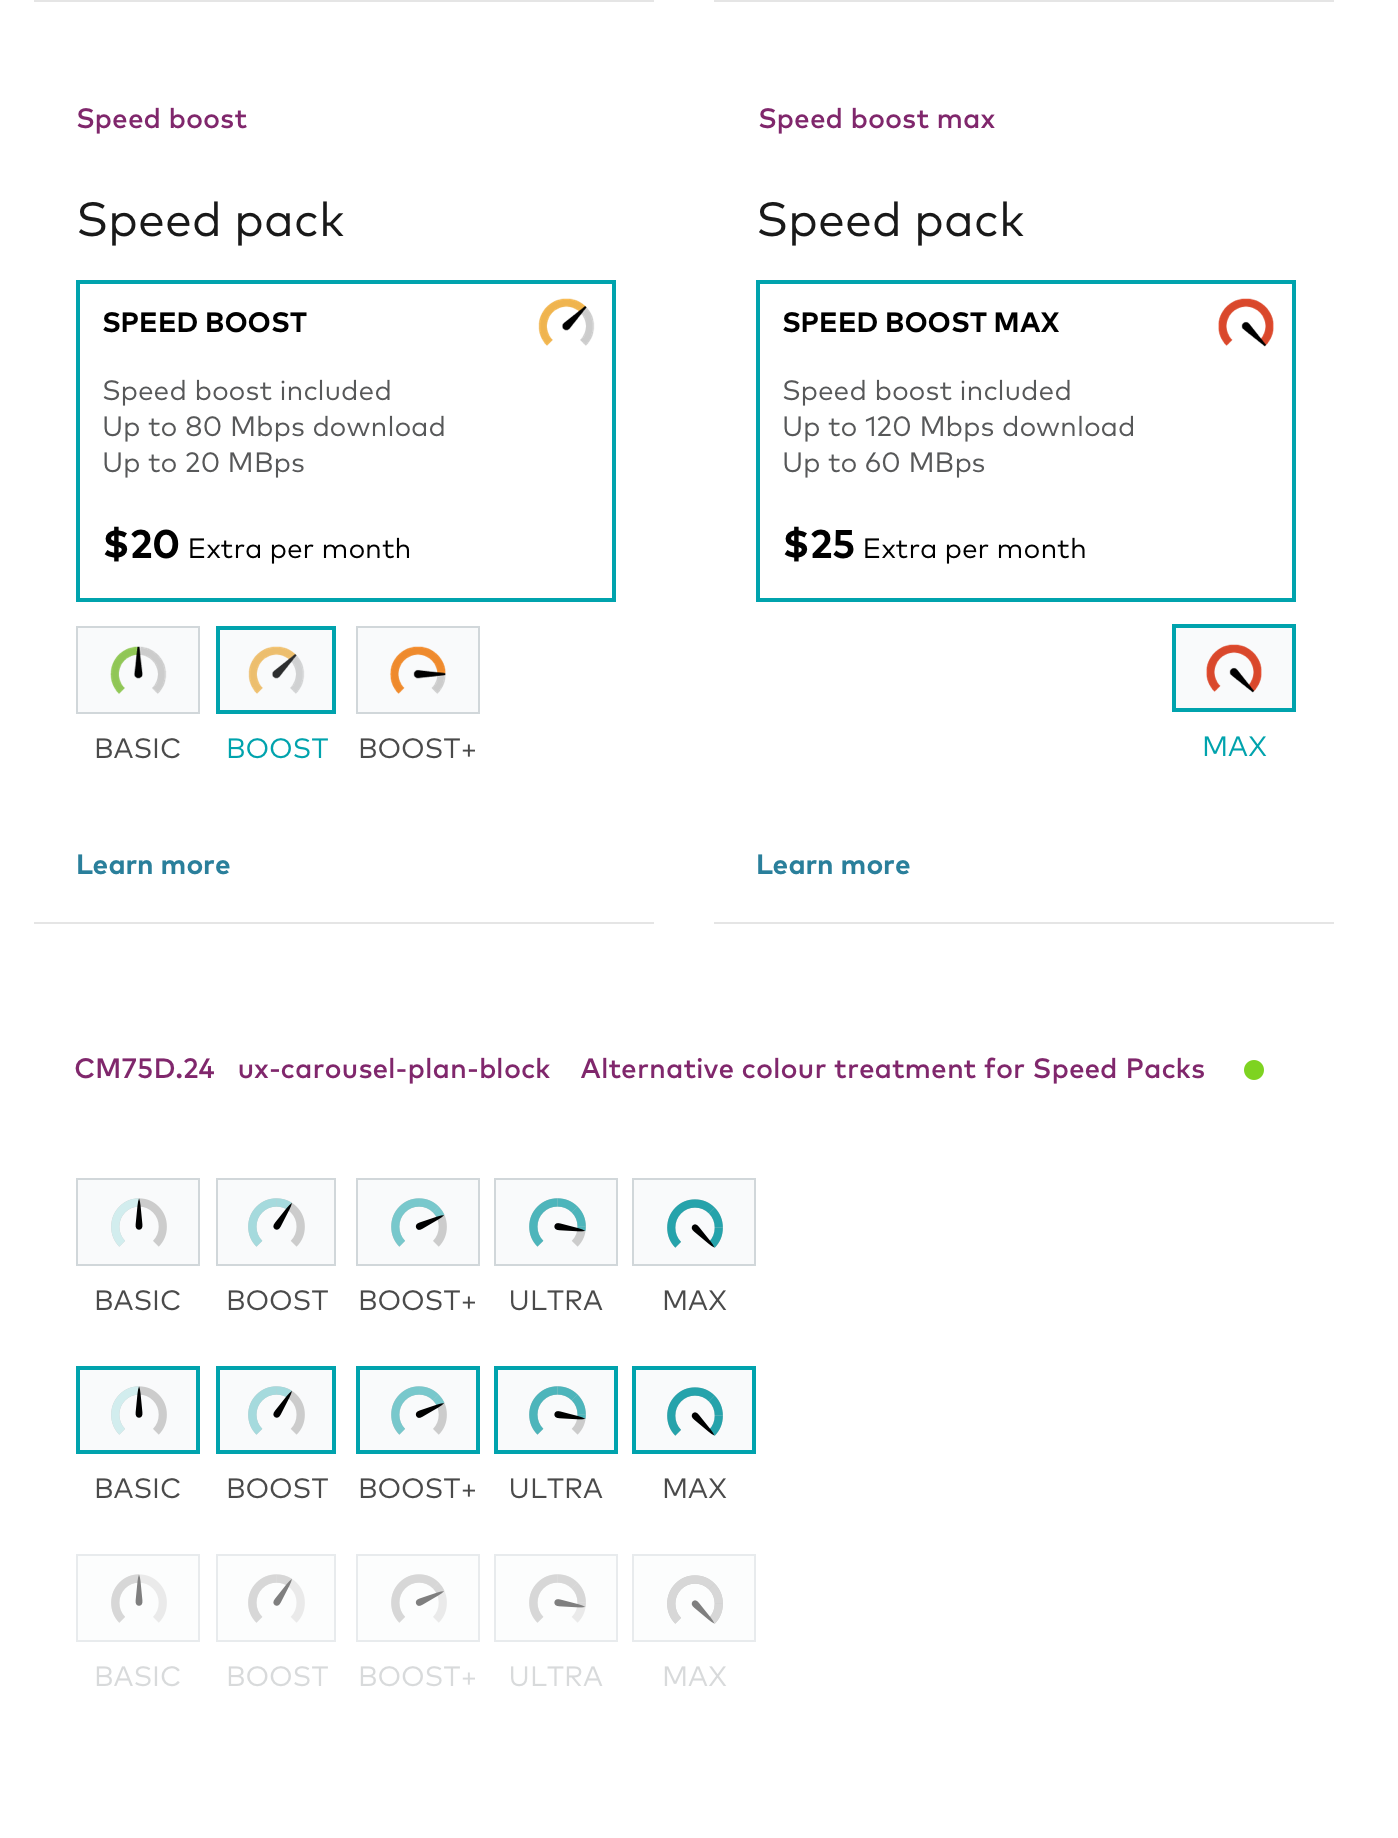The width and height of the screenshot is (1398, 1838).
Task: Click the greyed-out disabled BOOST gauge
Action: pos(276,1598)
